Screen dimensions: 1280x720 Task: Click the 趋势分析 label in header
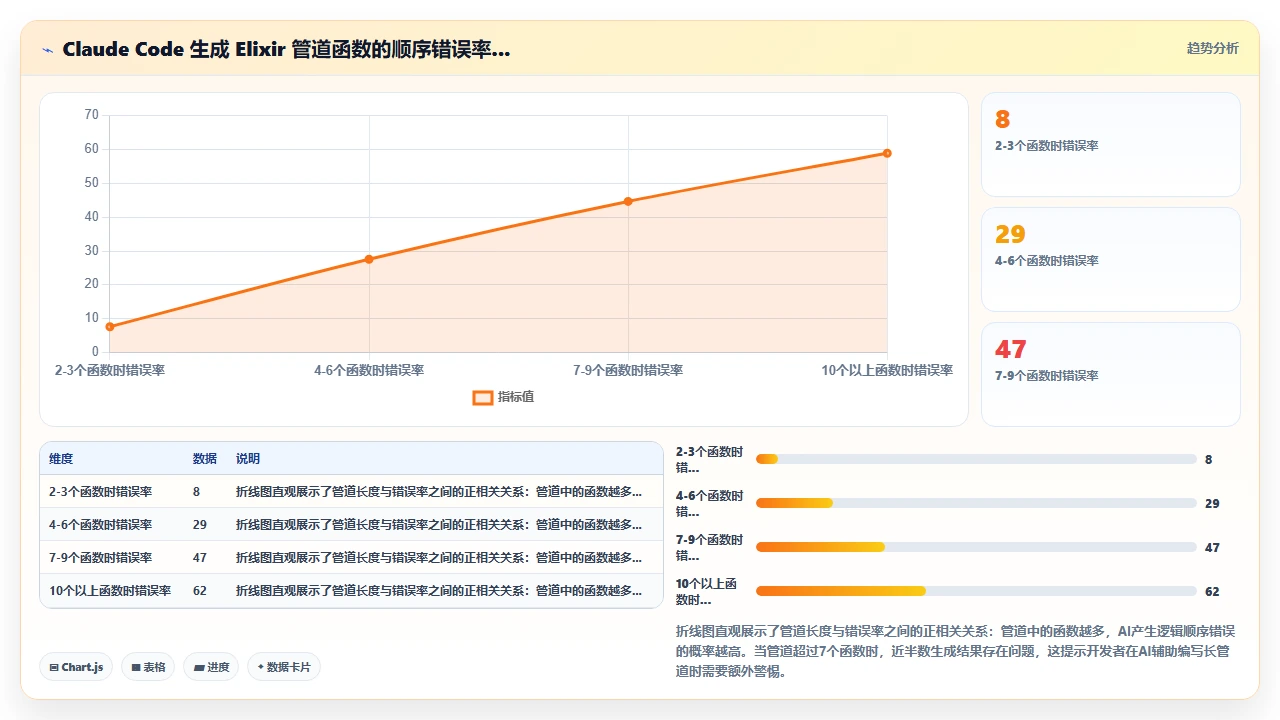[x=1212, y=48]
